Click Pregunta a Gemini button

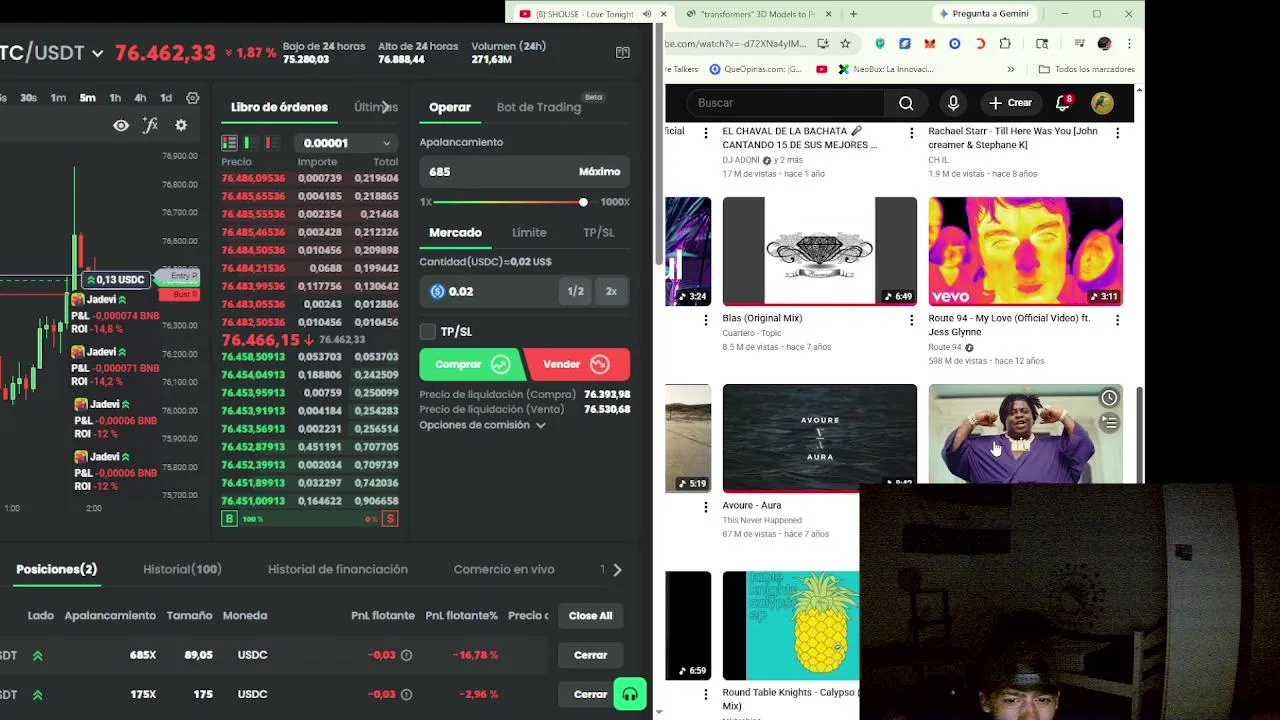click(x=983, y=14)
